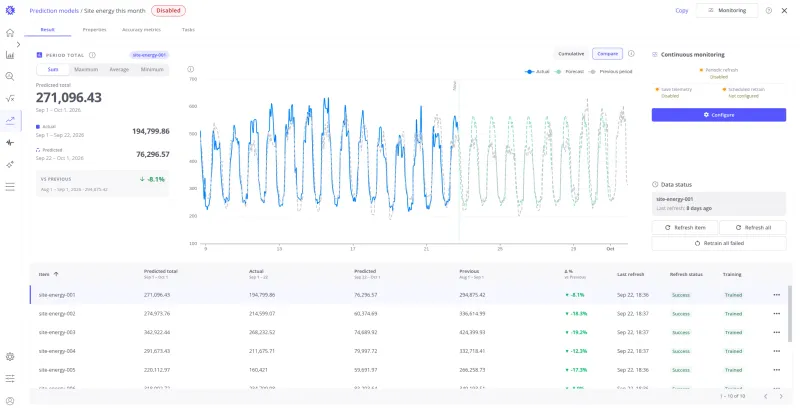Switch chart to Cumulative view
Image resolution: width=800 pixels, height=412 pixels.
(x=571, y=54)
